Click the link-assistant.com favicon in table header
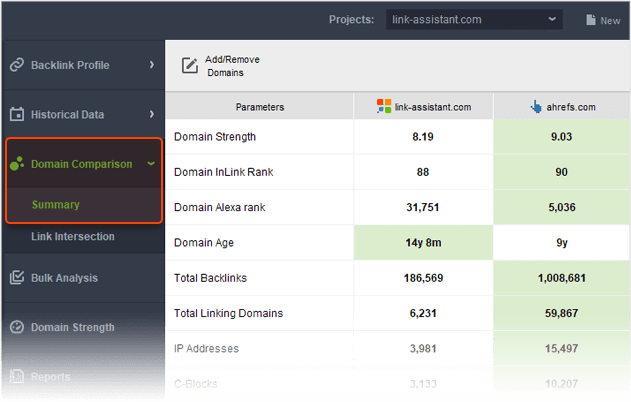The image size is (631, 402). pos(384,106)
